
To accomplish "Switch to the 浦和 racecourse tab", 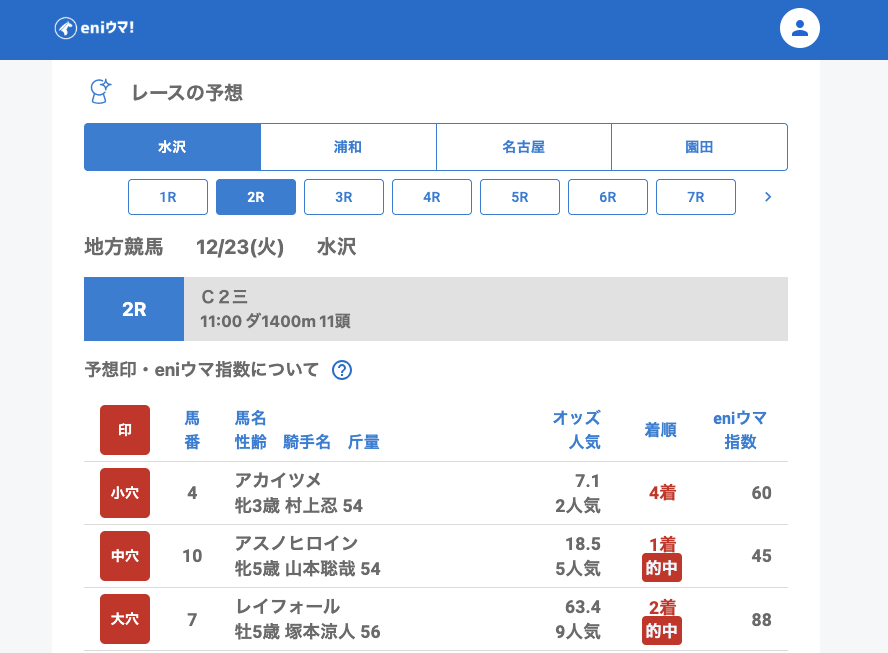I will point(348,147).
